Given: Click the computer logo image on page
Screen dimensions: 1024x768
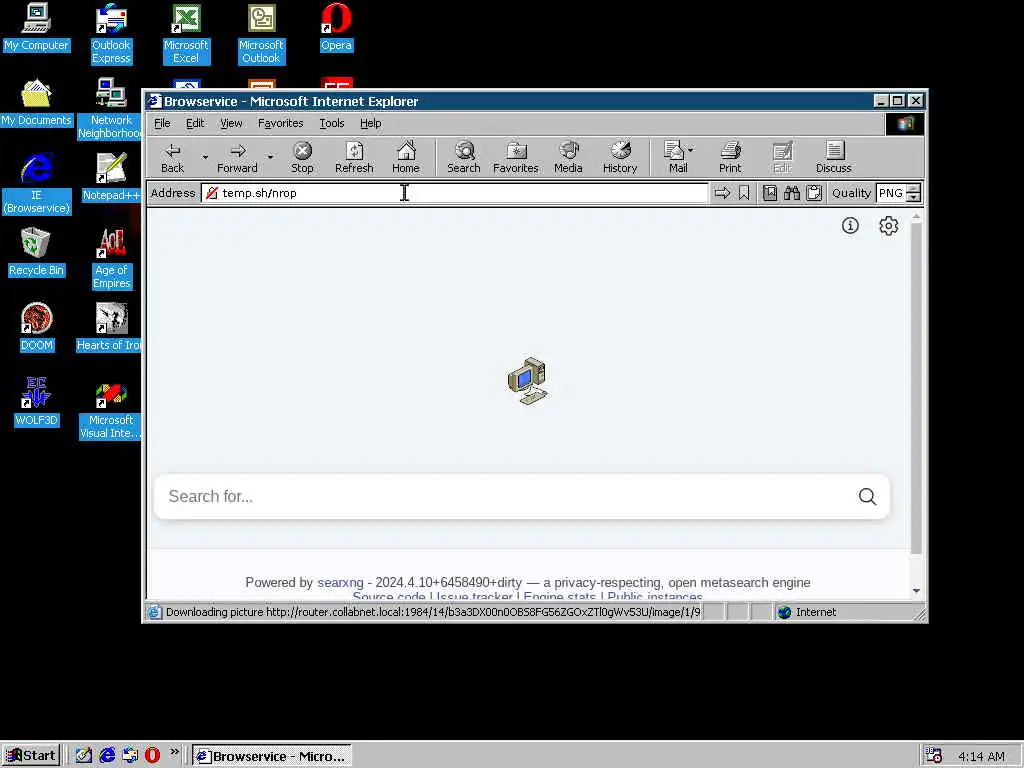Looking at the screenshot, I should point(528,381).
